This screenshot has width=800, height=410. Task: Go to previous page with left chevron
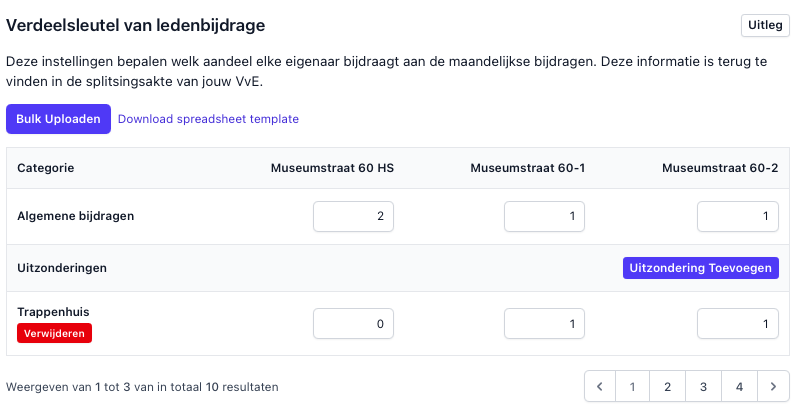pyautogui.click(x=599, y=386)
